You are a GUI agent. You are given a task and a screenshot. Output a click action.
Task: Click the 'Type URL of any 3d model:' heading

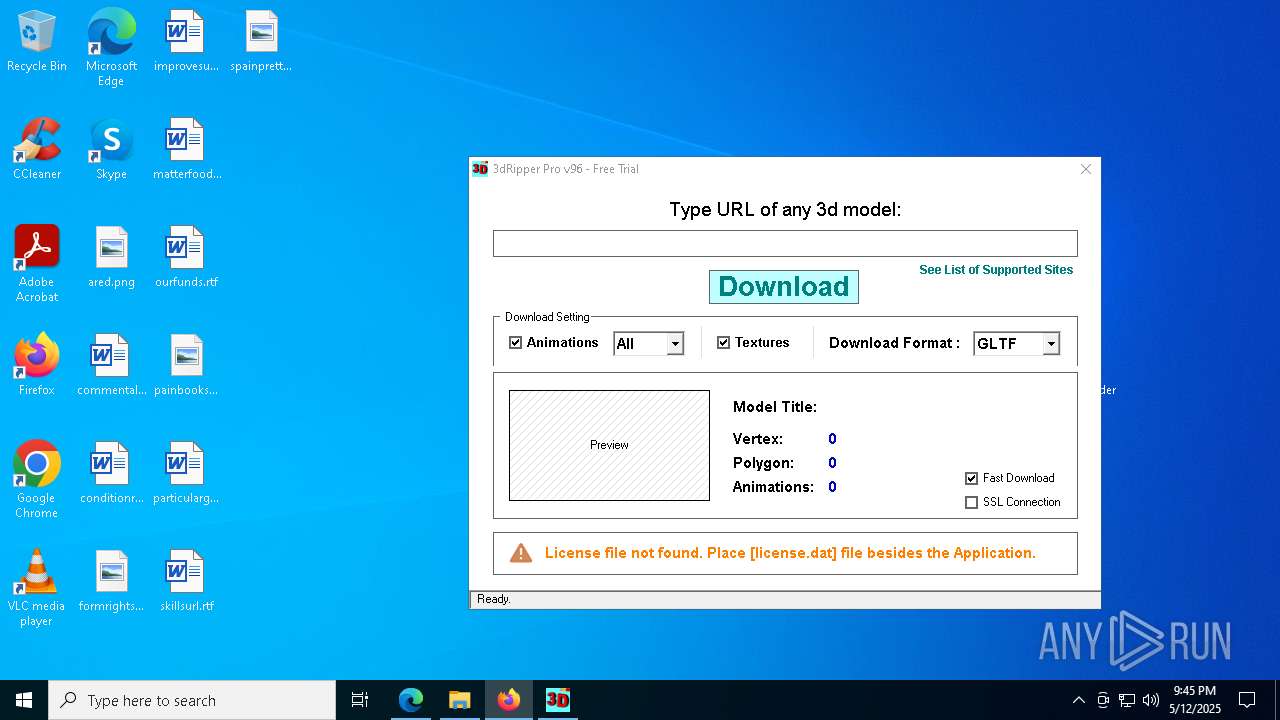tap(785, 210)
